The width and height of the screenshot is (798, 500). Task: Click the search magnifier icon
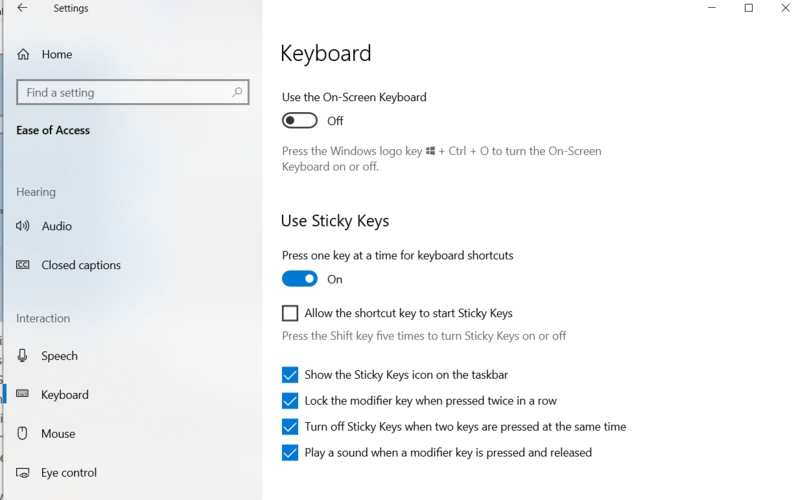237,93
